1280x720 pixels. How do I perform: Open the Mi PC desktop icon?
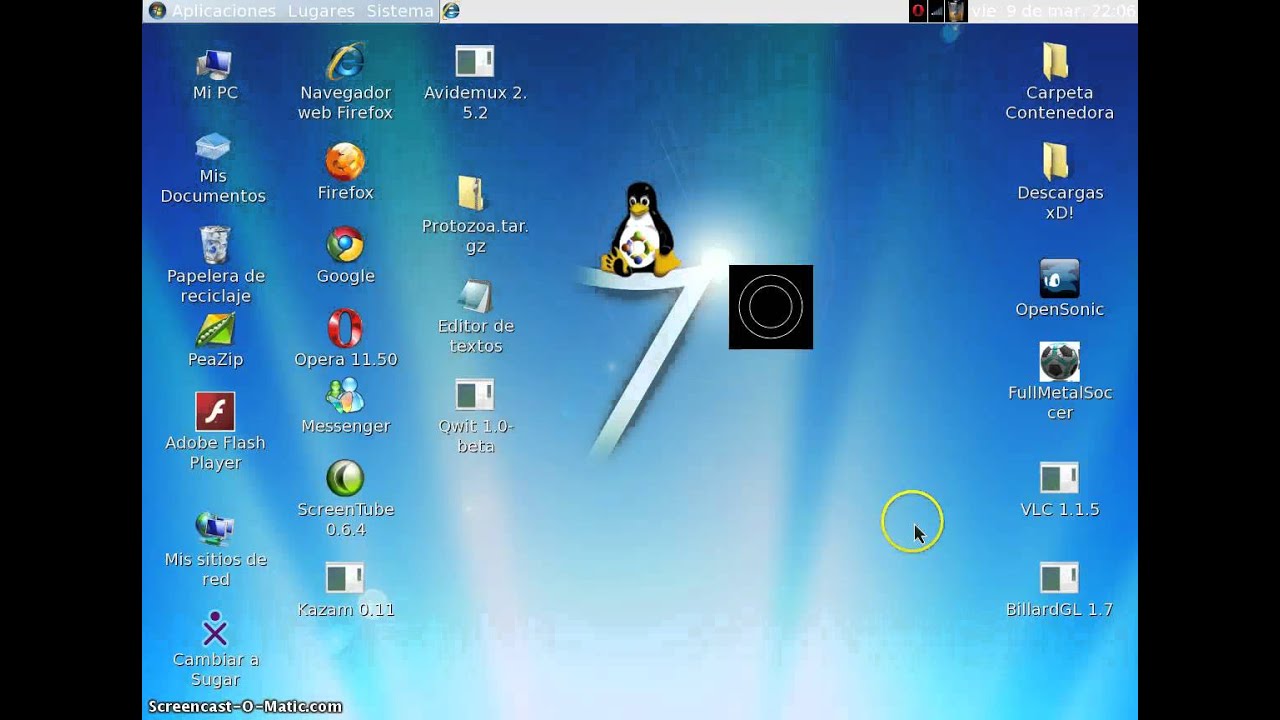[x=214, y=63]
